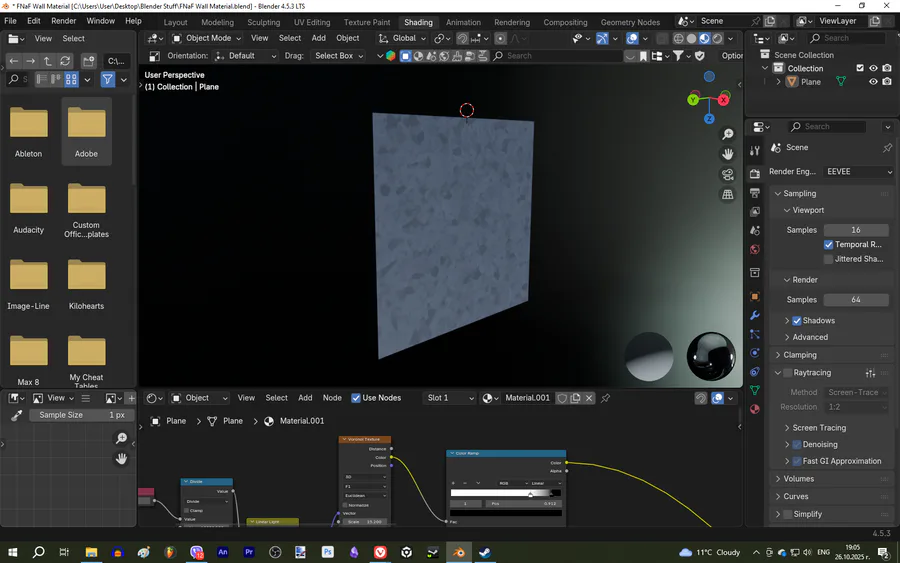This screenshot has height=563, width=900.
Task: Hide the Plane object in viewport
Action: pyautogui.click(x=873, y=82)
